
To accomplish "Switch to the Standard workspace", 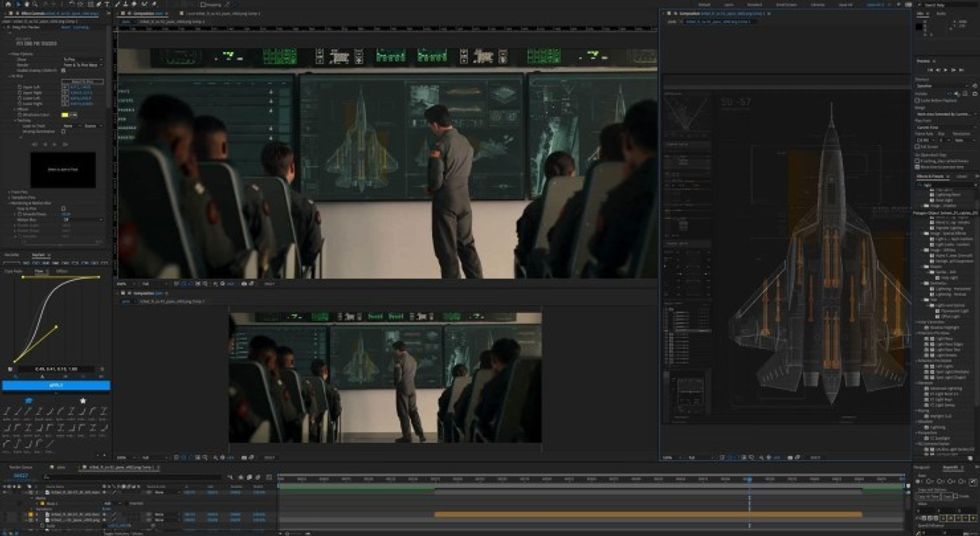I will [x=754, y=5].
